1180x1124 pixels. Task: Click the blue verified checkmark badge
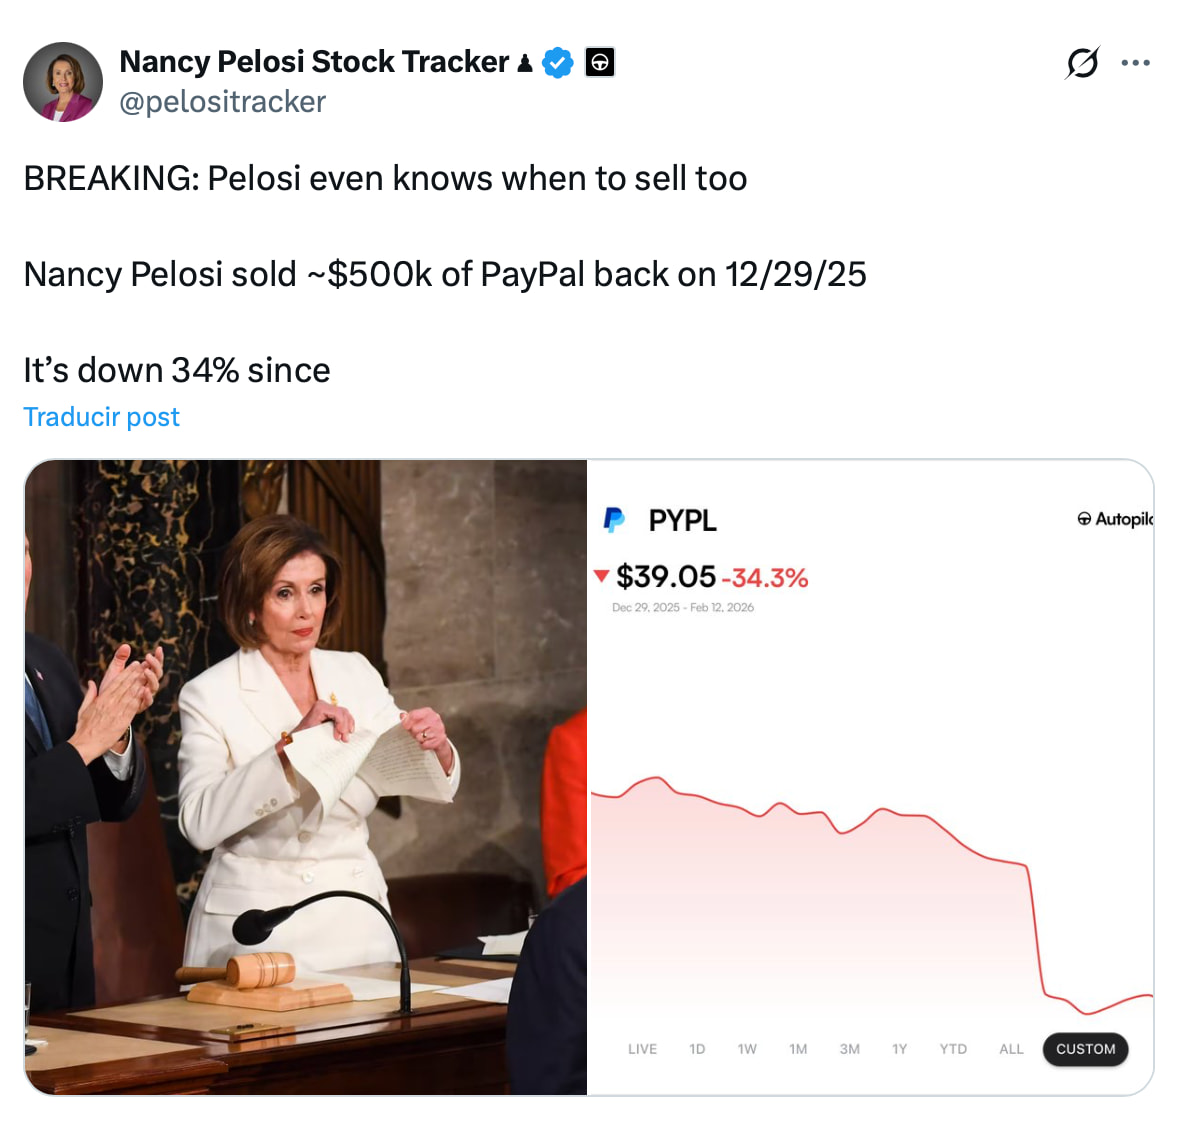558,62
